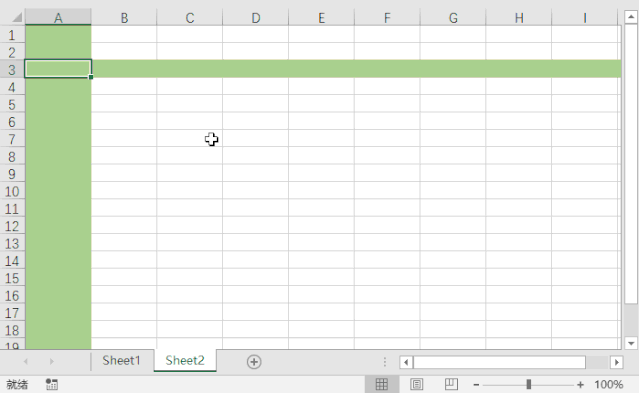
Task: Add a new sheet with plus icon
Action: (254, 362)
